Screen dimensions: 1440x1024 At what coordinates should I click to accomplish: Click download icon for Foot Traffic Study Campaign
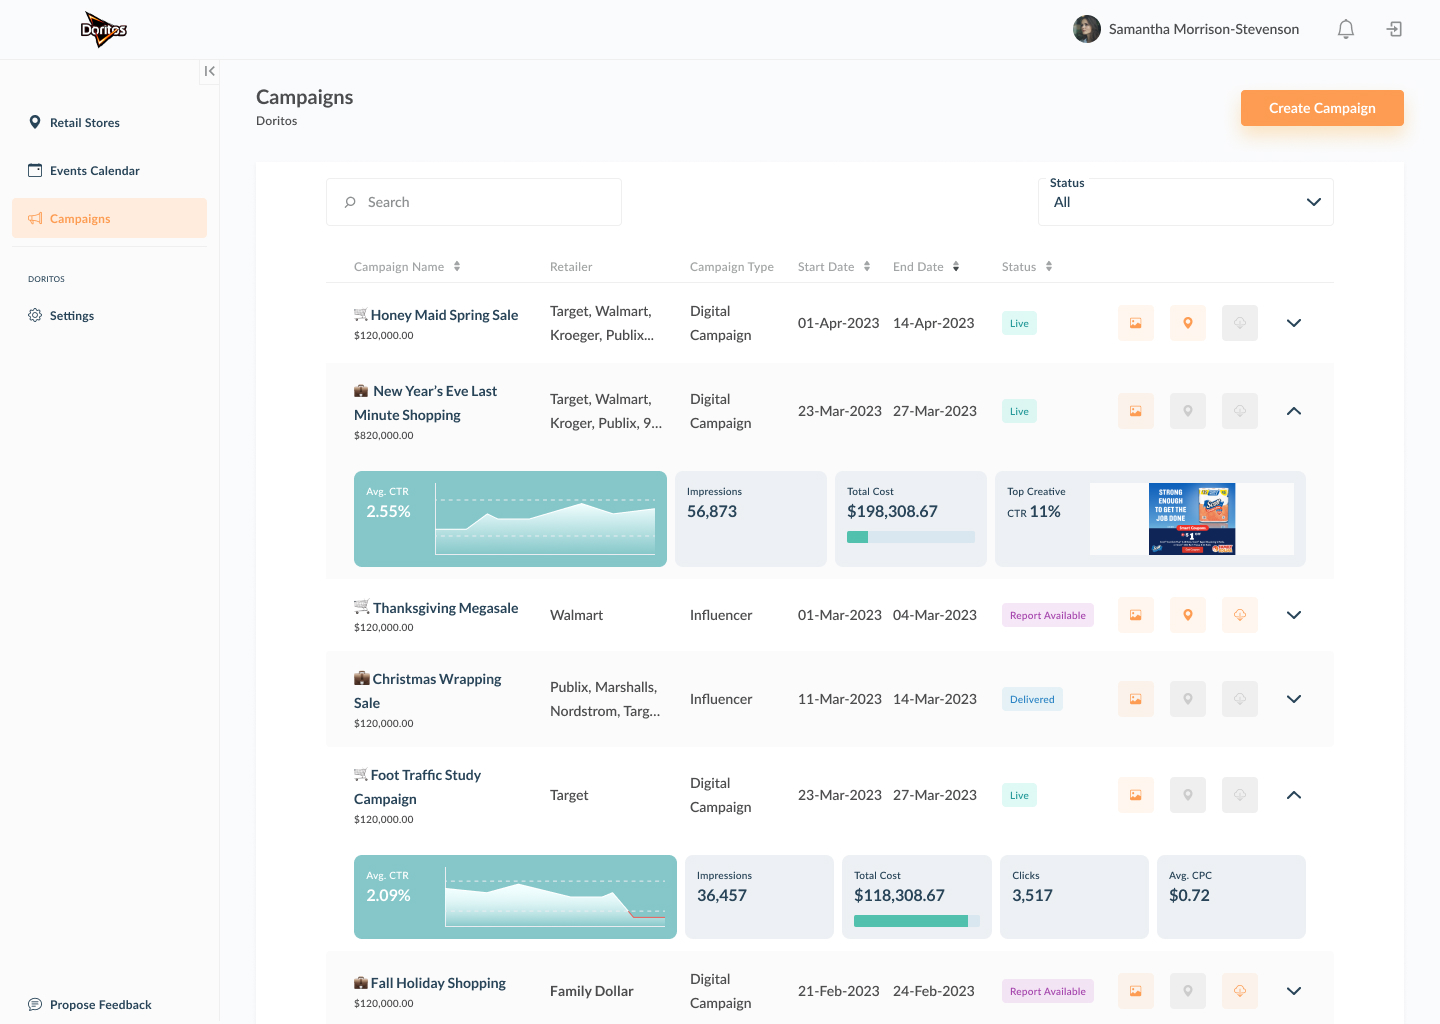click(x=1240, y=795)
